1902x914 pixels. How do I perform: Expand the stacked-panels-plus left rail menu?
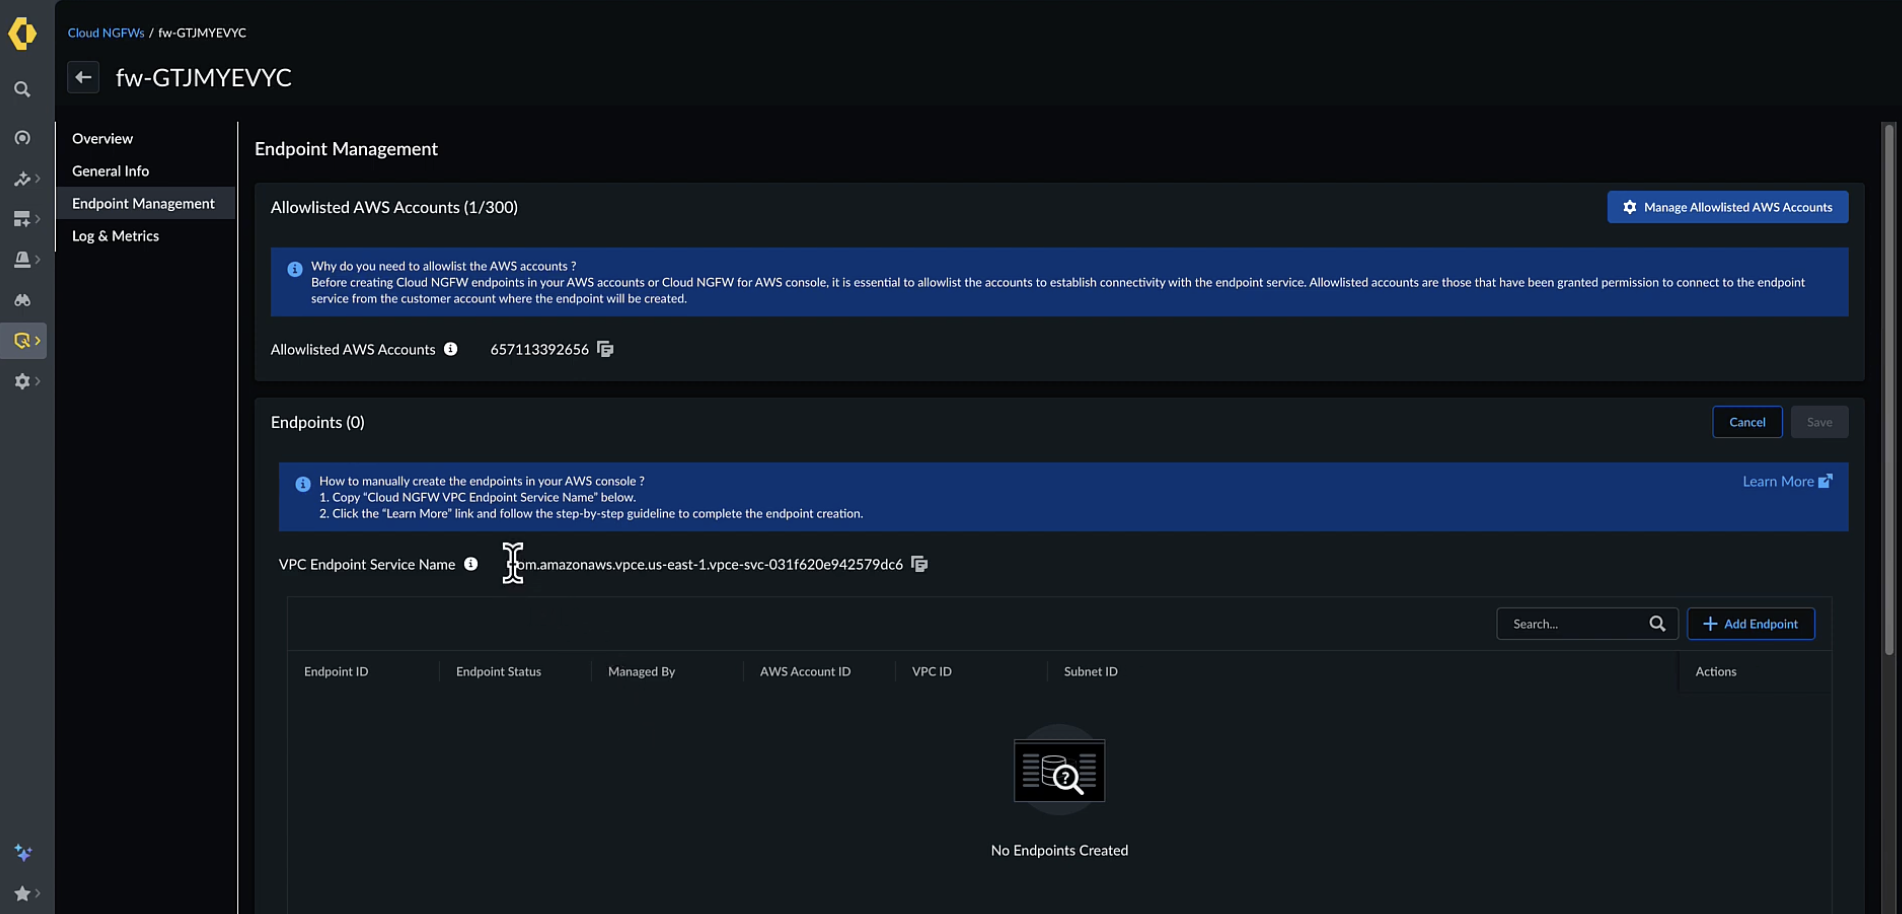26,219
